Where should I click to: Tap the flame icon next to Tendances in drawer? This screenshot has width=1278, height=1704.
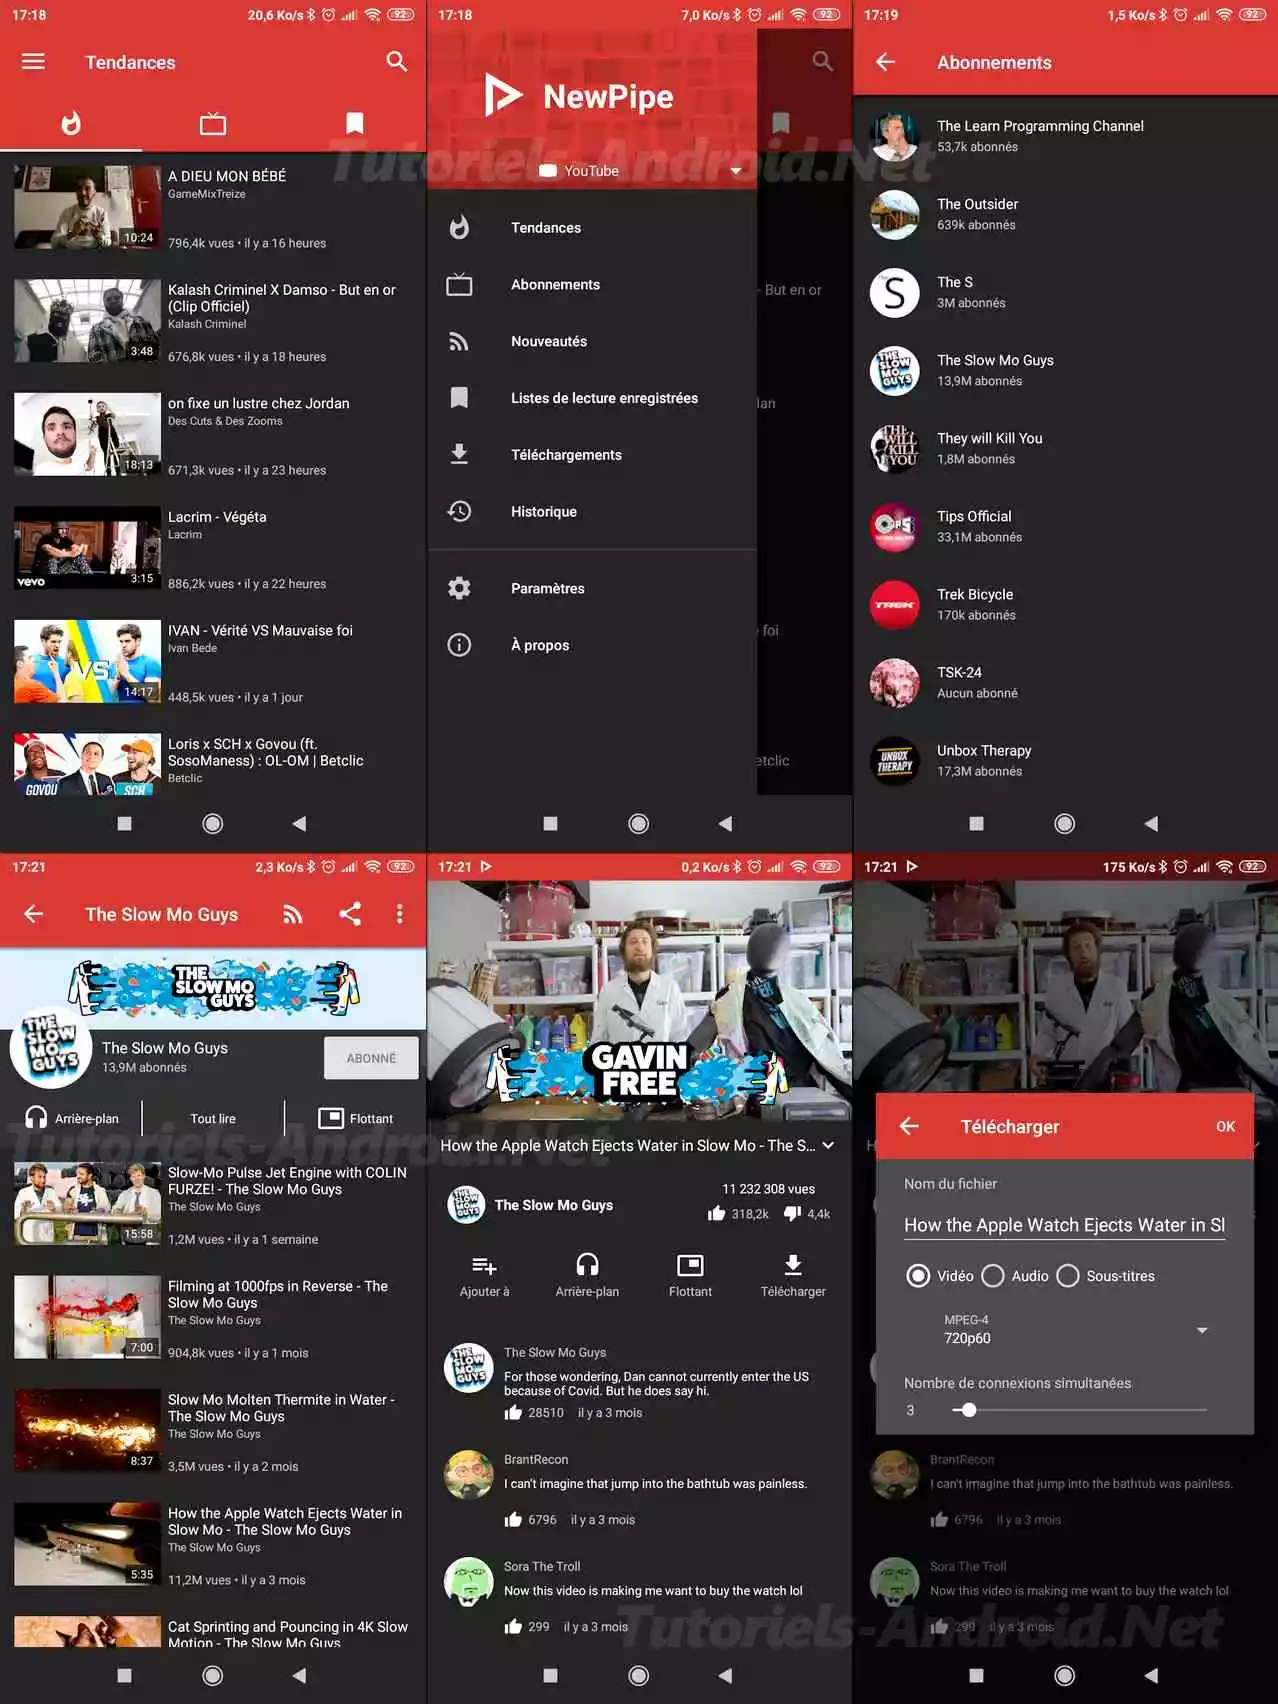point(459,228)
